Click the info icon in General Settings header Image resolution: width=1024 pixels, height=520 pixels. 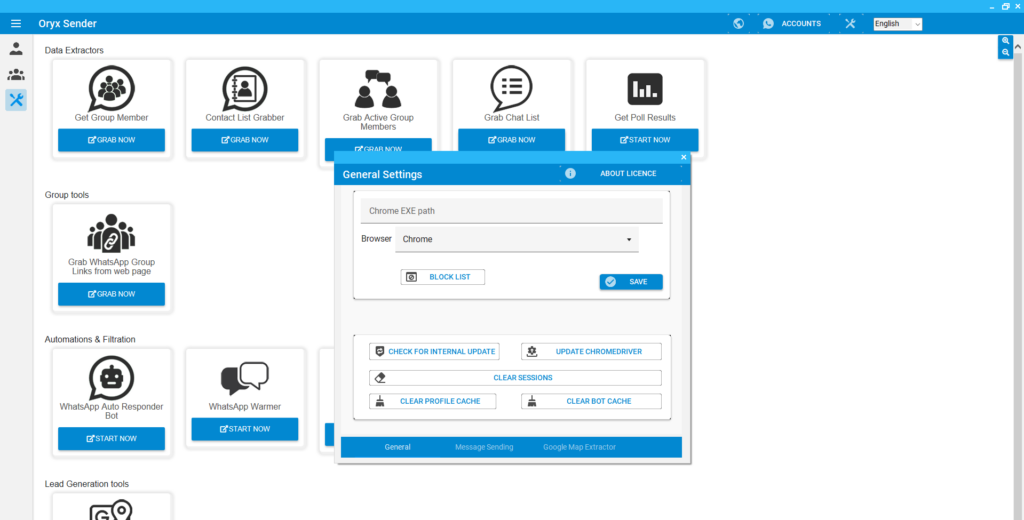point(570,174)
